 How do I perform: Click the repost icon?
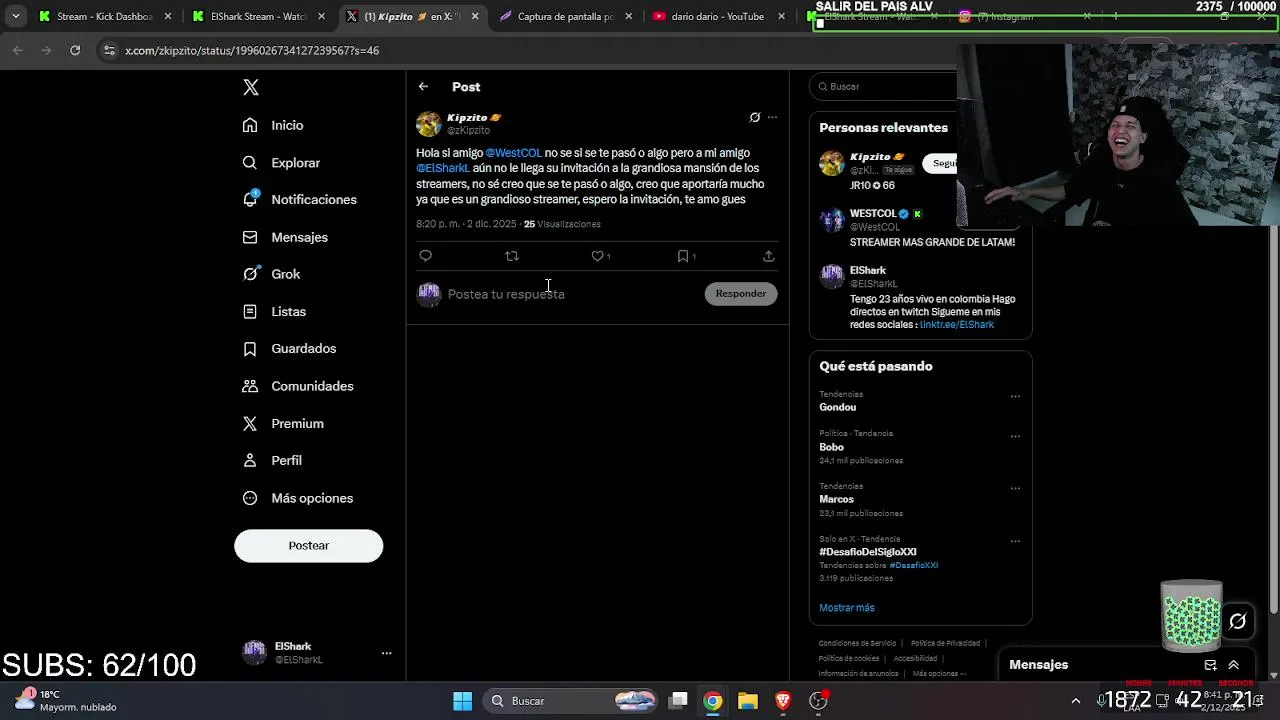pos(512,256)
